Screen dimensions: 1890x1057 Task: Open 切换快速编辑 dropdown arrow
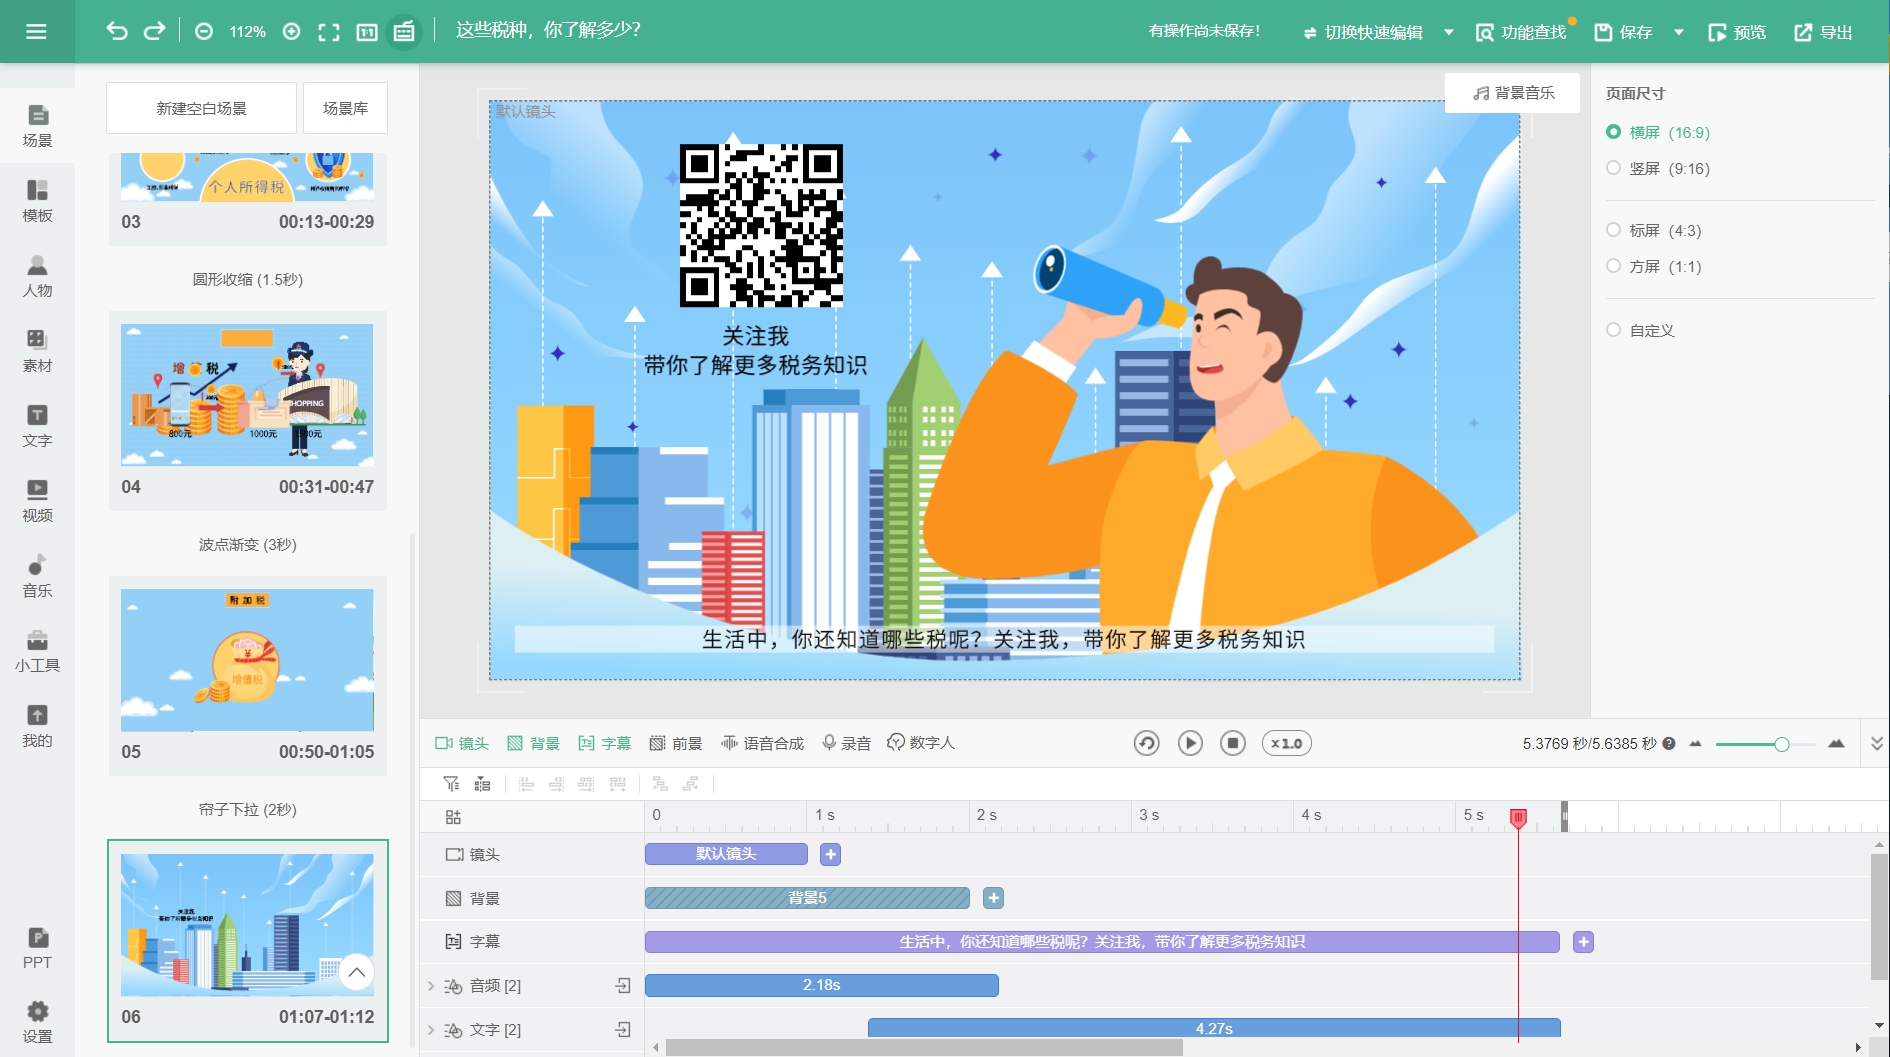tap(1448, 32)
